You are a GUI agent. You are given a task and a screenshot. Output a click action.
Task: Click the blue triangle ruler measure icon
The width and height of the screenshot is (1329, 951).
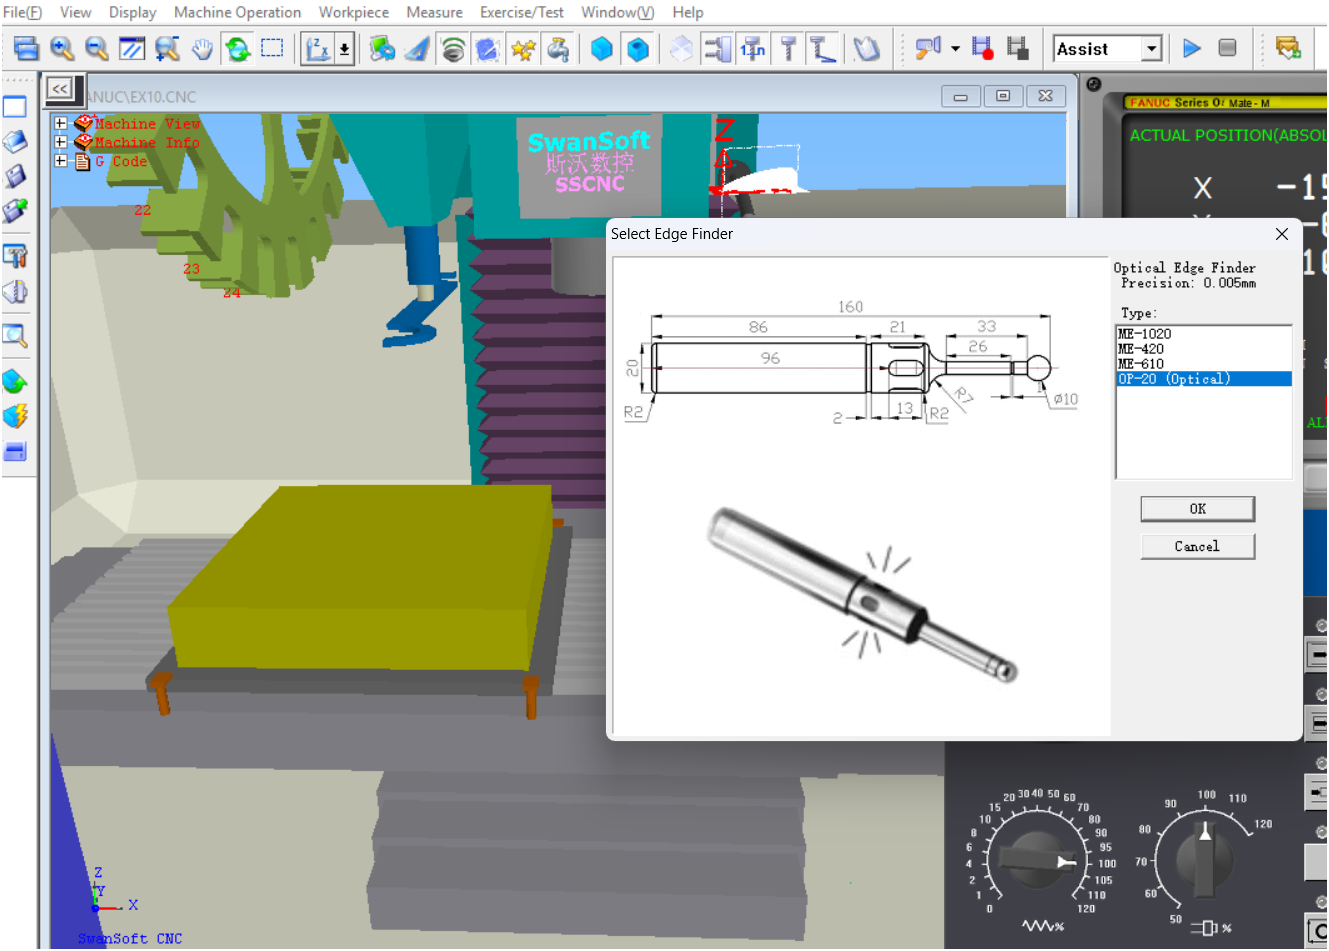click(x=417, y=48)
